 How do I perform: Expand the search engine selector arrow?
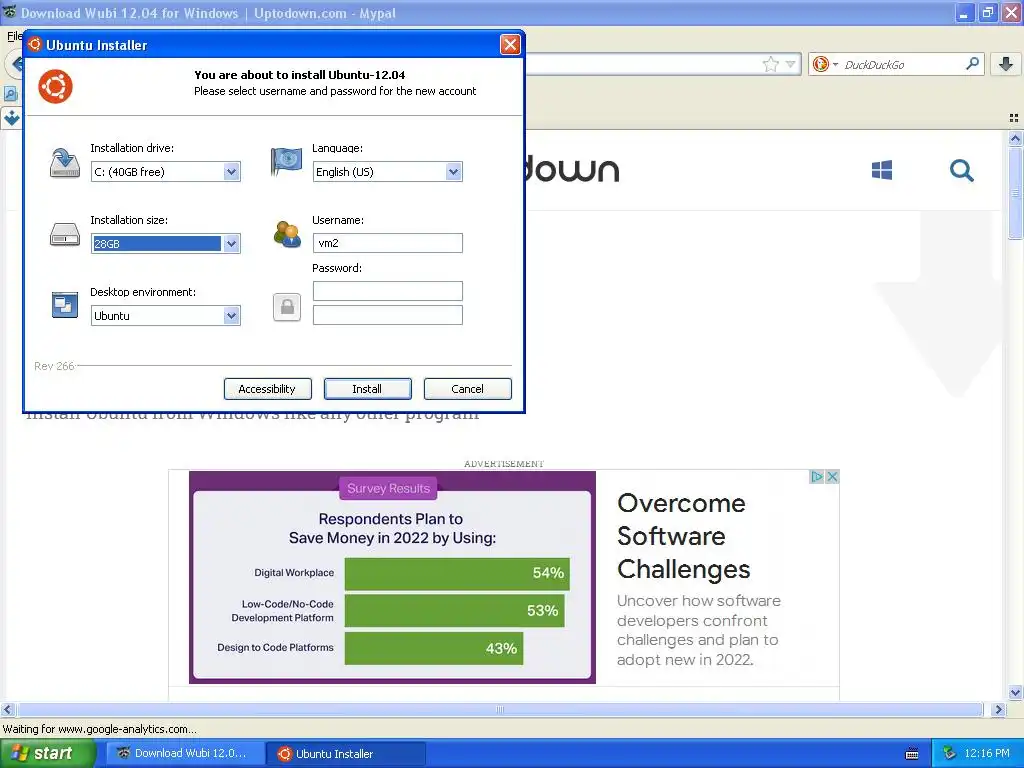coord(835,65)
